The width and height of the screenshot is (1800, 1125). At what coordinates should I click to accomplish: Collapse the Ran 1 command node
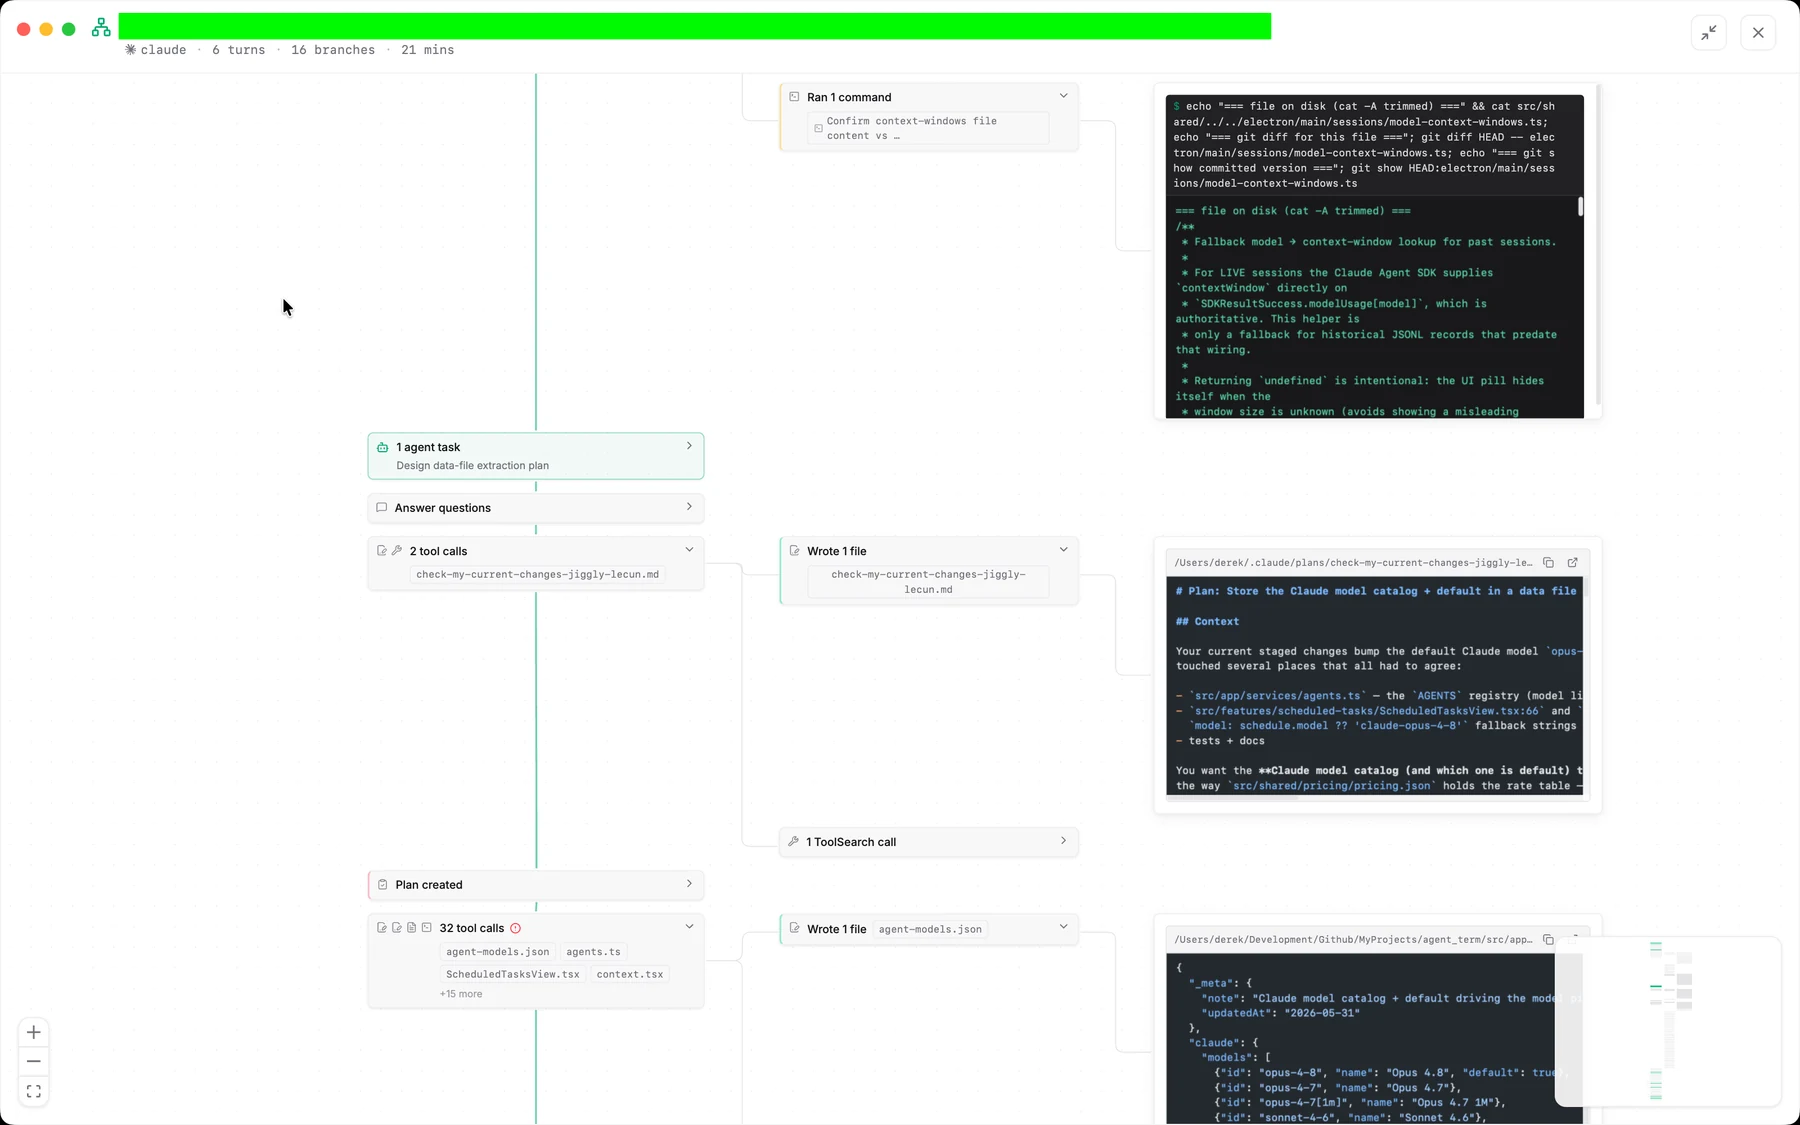(x=1063, y=96)
